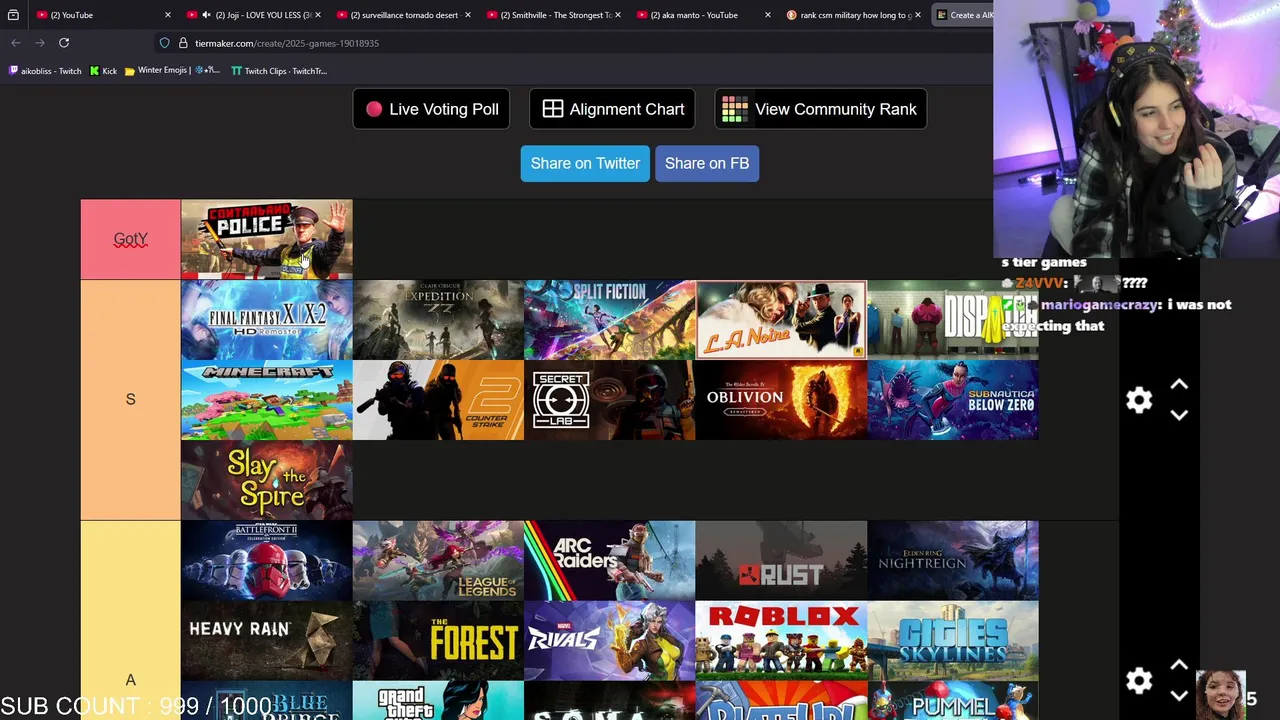Share tier list on Twitter
The image size is (1280, 720).
click(585, 163)
